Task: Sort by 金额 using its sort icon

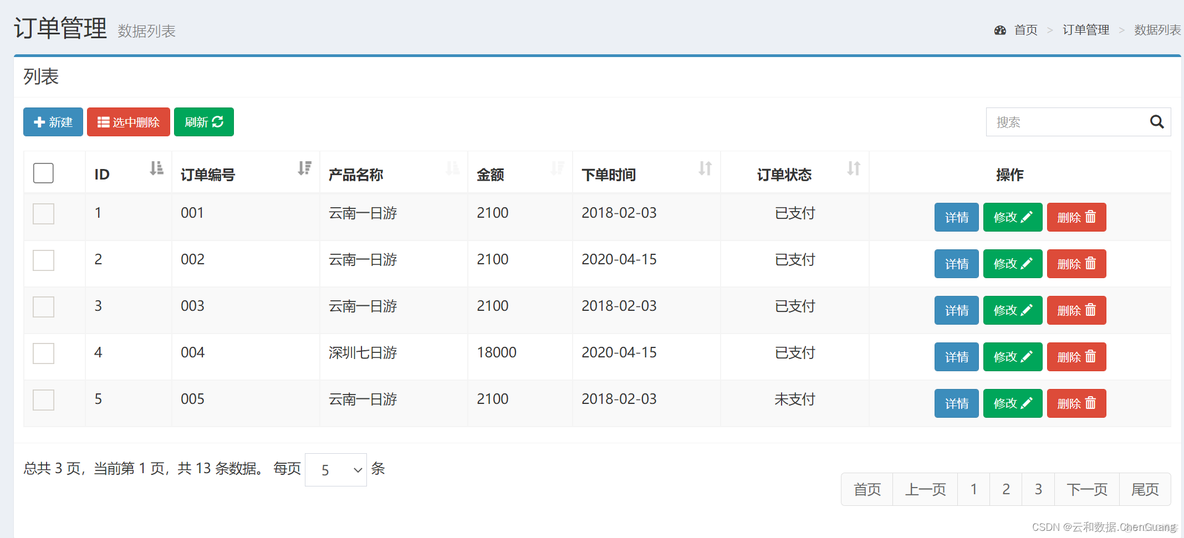Action: tap(557, 169)
